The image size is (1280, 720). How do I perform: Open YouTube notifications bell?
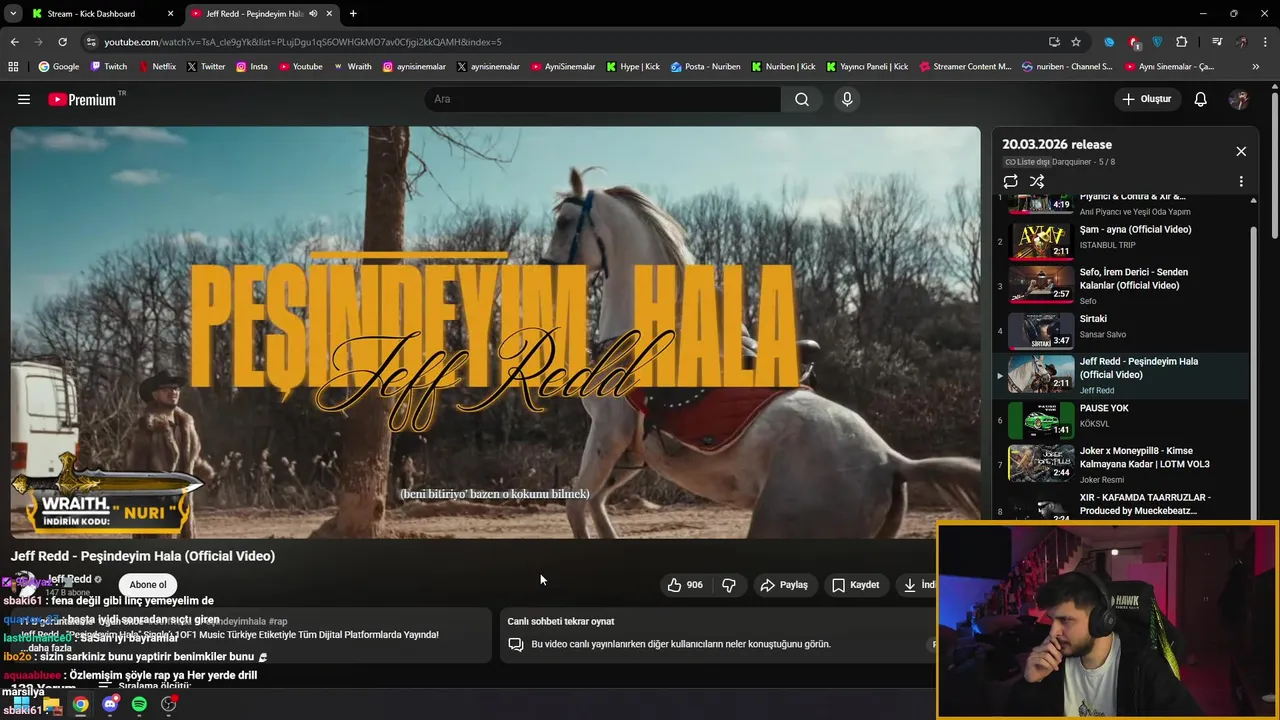1200,99
